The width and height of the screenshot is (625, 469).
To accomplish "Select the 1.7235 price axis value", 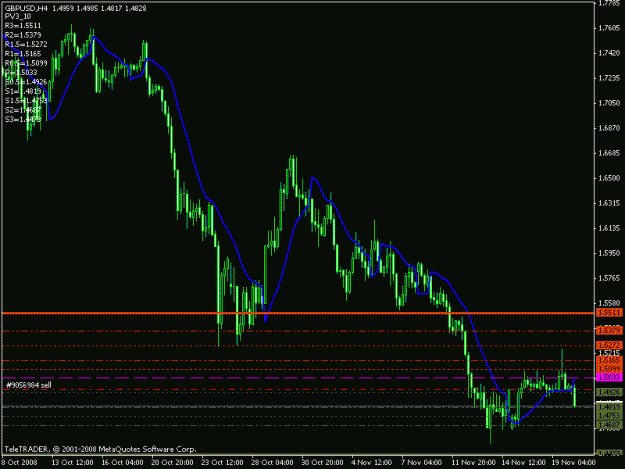I will pyautogui.click(x=609, y=78).
